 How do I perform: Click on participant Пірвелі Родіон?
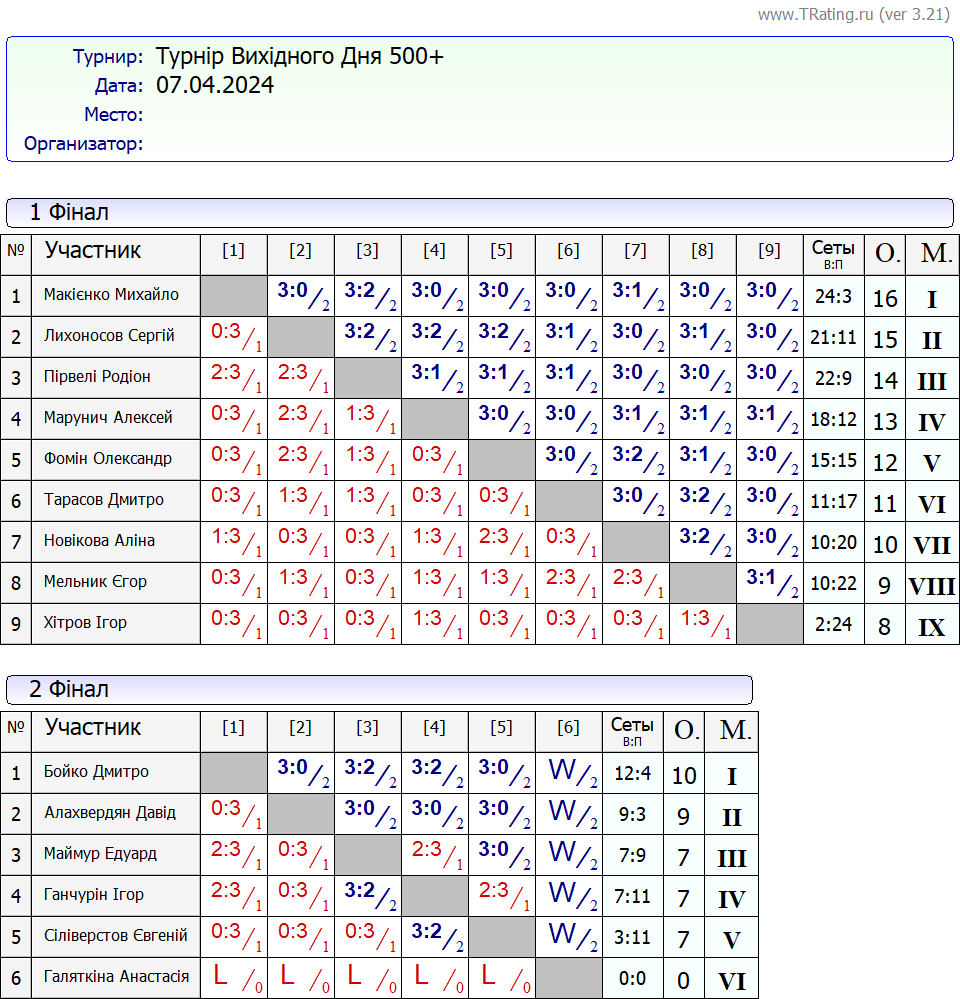coord(97,377)
